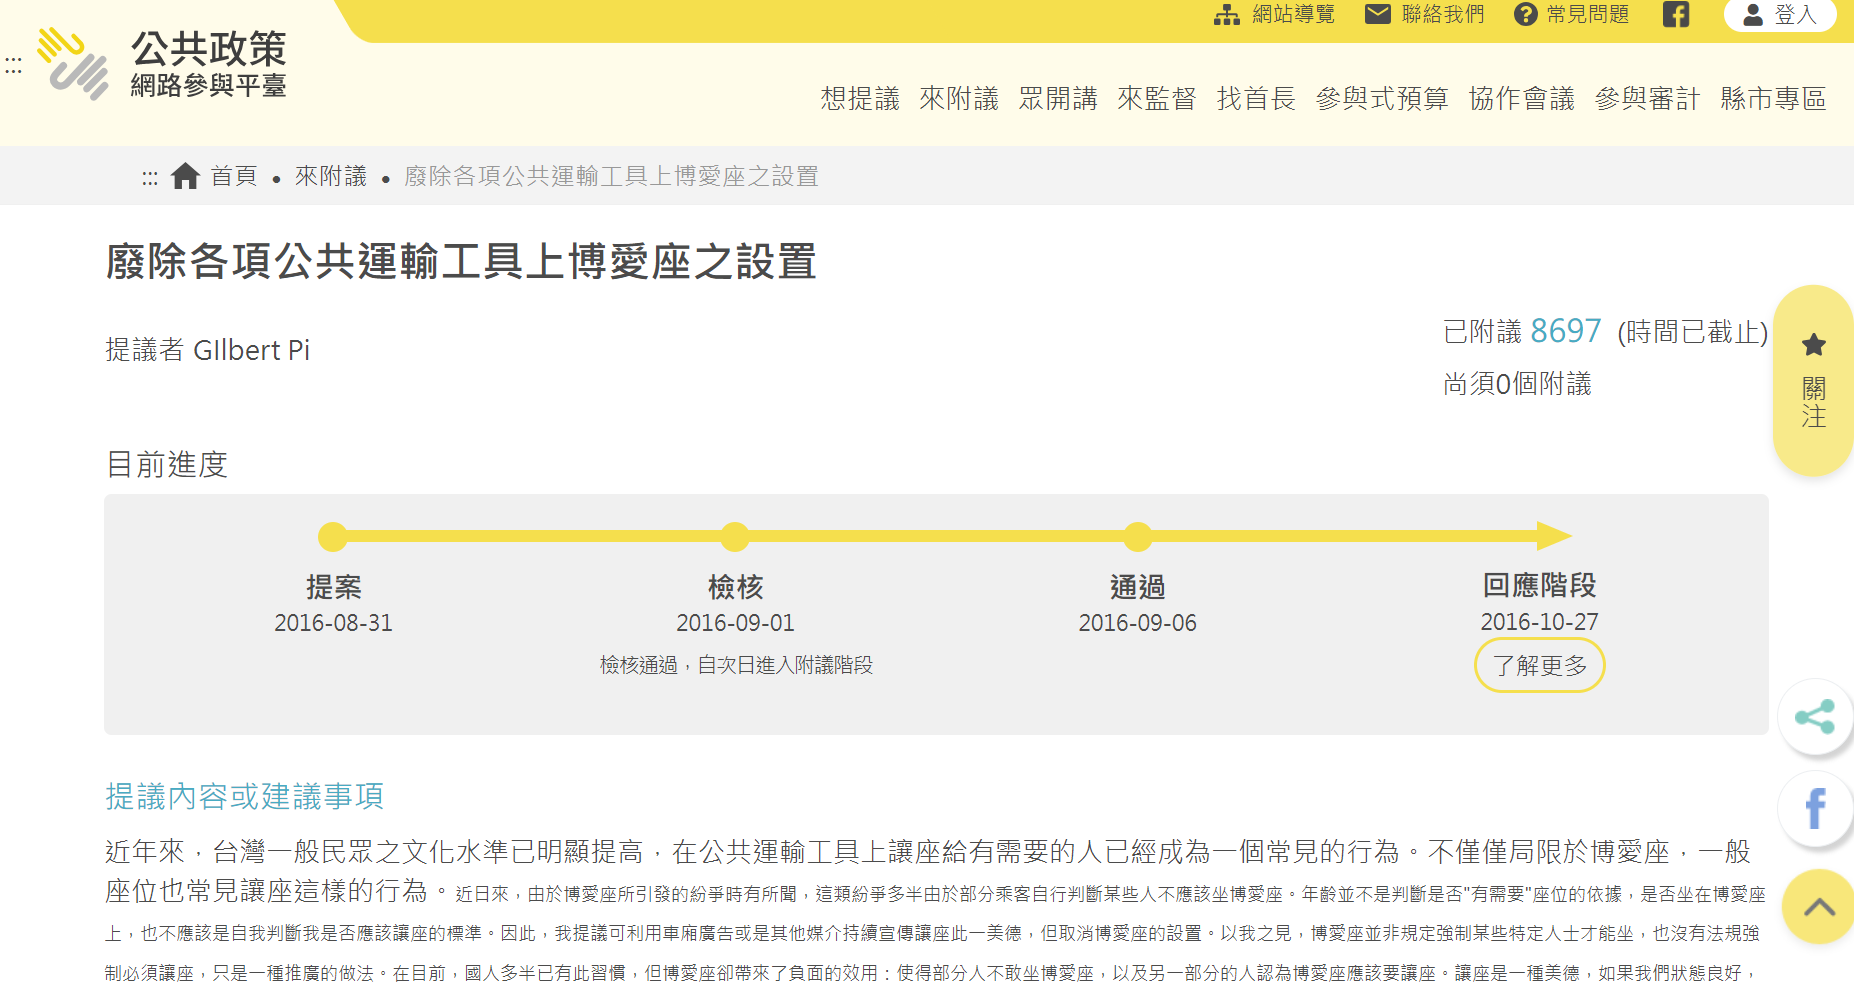Image resolution: width=1854 pixels, height=997 pixels.
Task: Click the 提案 timeline dot
Action: [333, 536]
